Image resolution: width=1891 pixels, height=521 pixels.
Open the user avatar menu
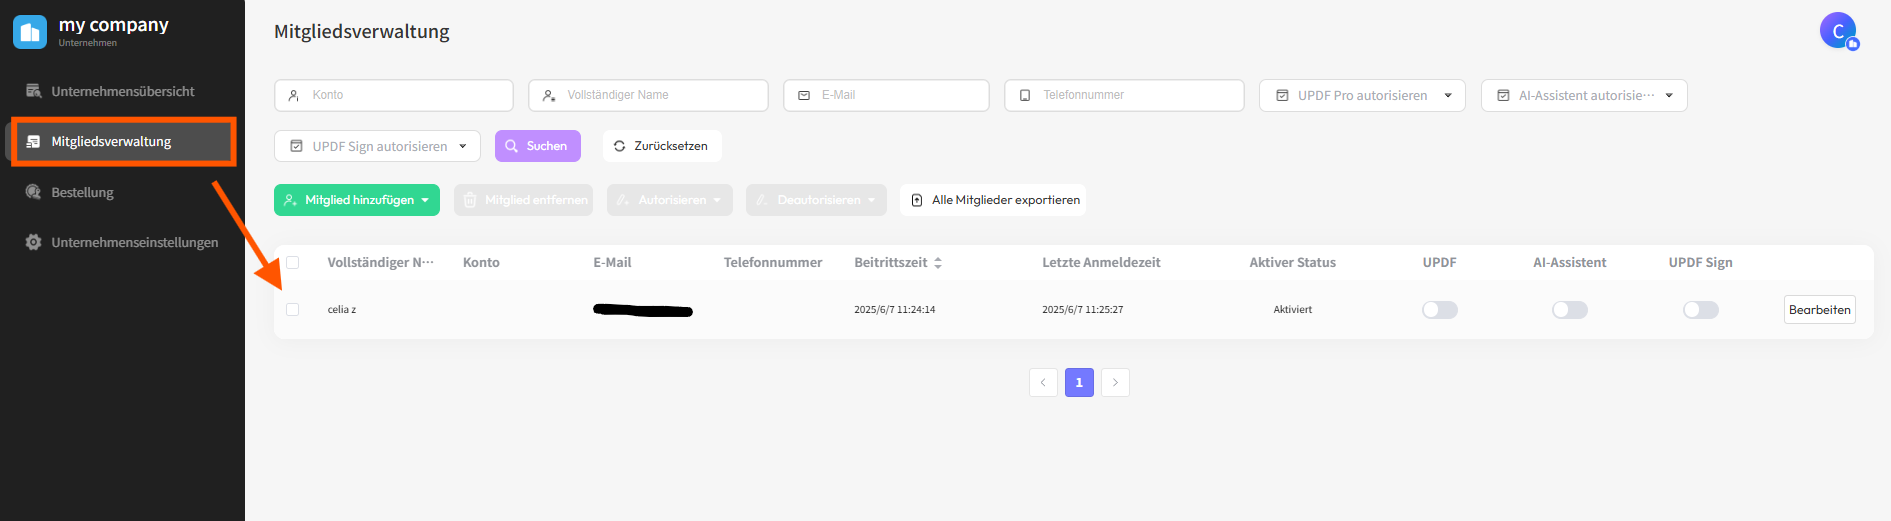1838,31
